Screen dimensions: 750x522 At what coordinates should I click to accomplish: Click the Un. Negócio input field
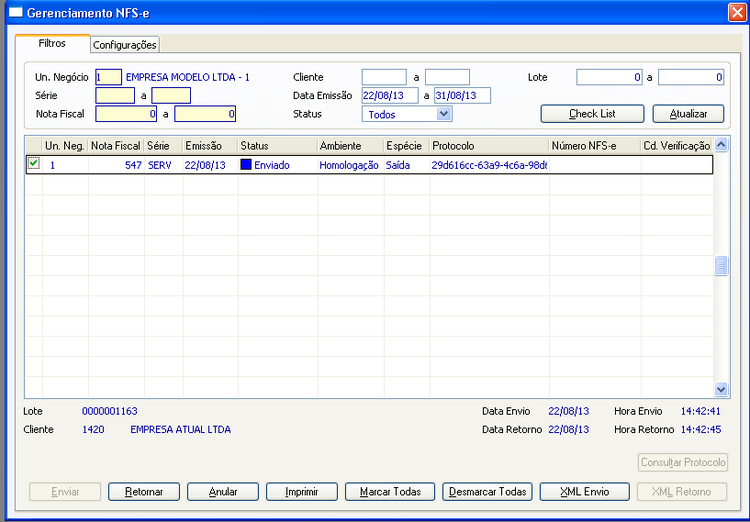pos(109,77)
